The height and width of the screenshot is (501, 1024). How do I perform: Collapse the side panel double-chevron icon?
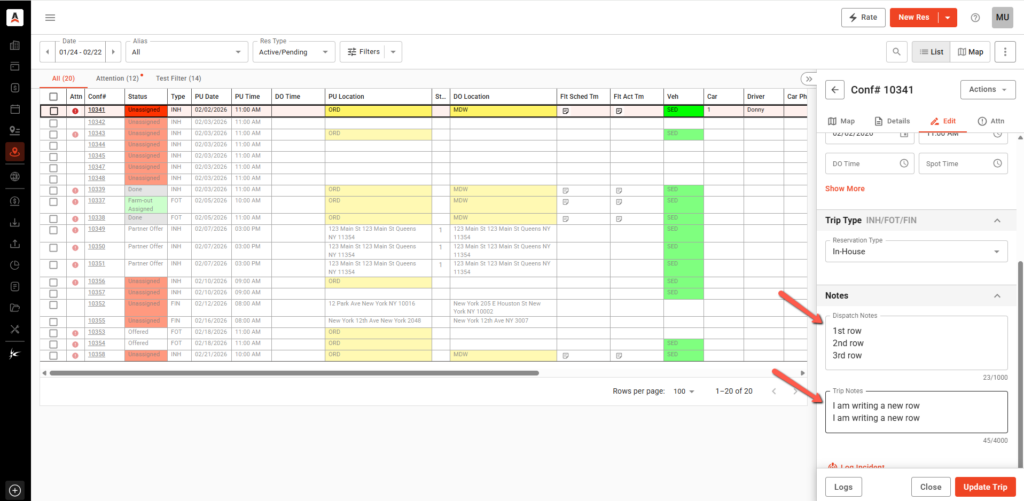(808, 78)
